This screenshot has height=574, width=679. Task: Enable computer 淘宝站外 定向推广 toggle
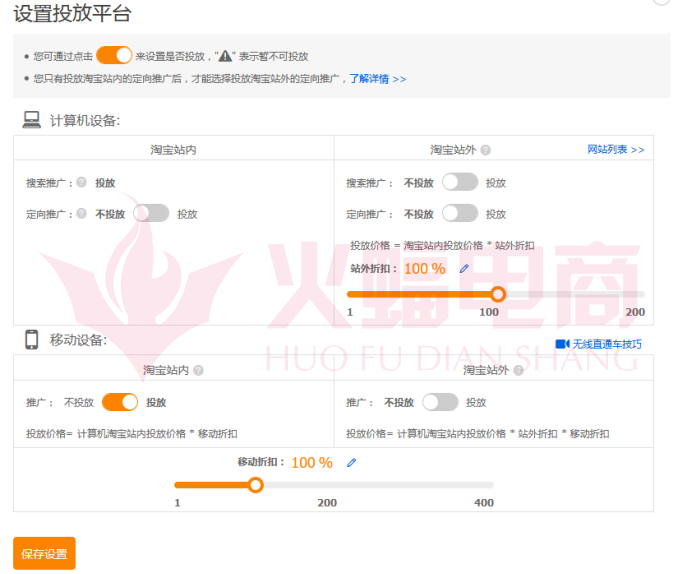pos(460,213)
